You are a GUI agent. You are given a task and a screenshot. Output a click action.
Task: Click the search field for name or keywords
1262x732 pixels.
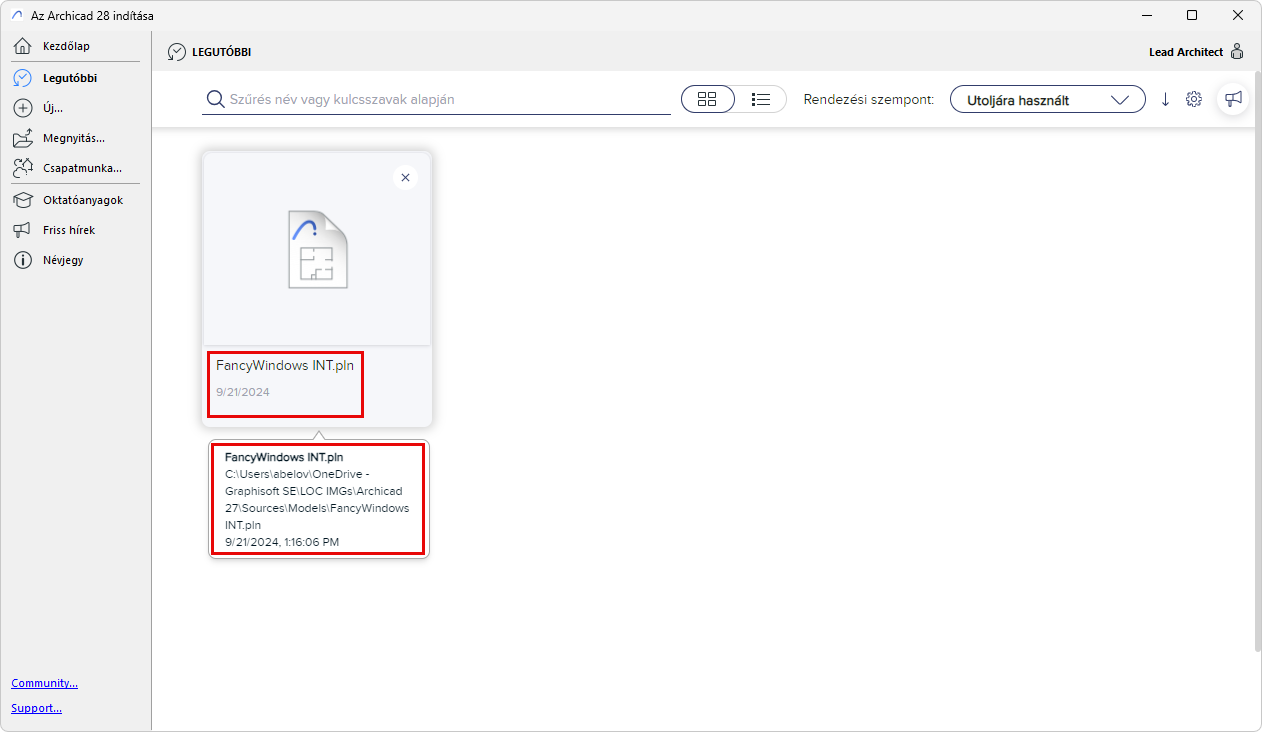[x=436, y=99]
